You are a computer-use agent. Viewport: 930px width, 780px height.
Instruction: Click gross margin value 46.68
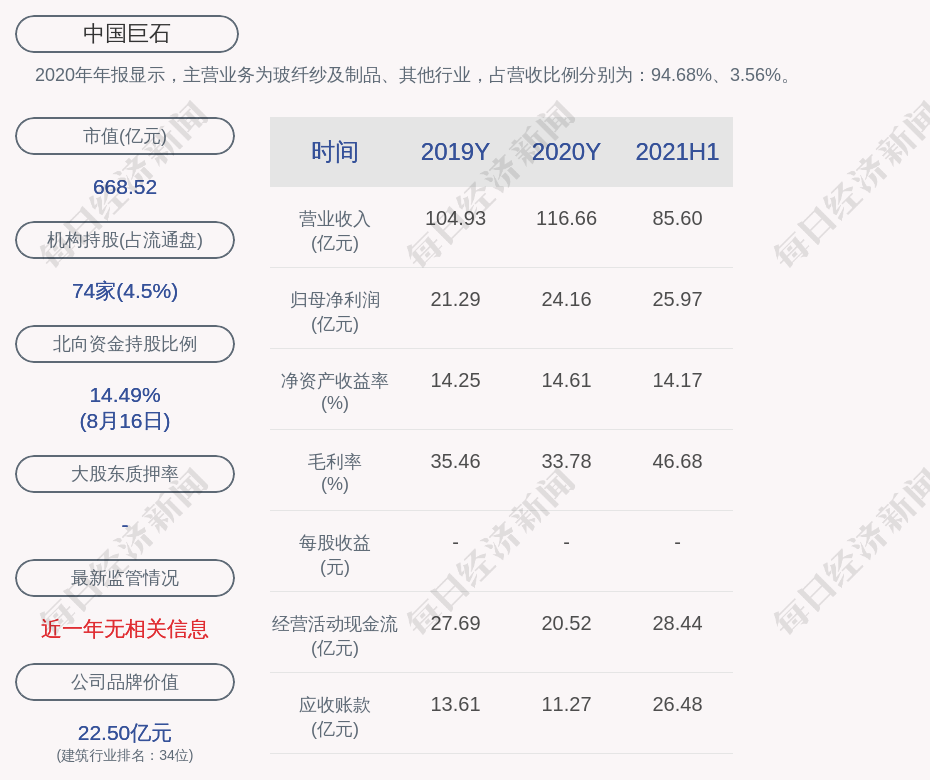tap(677, 461)
